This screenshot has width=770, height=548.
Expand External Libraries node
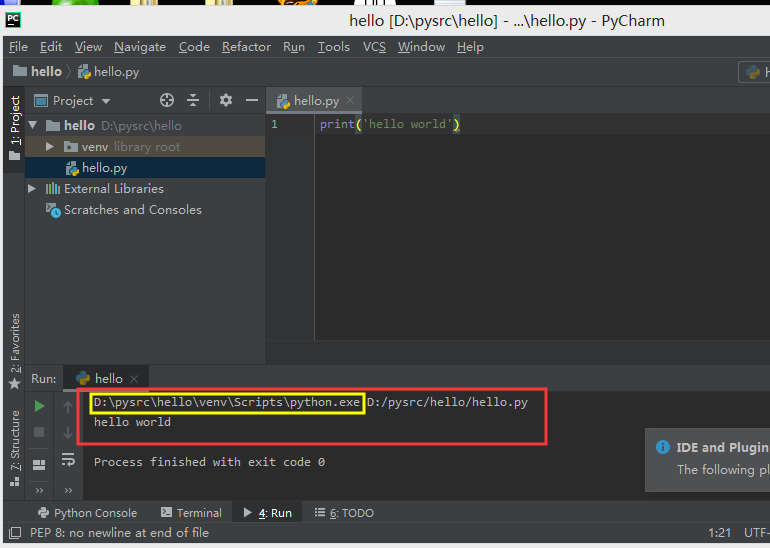point(33,189)
